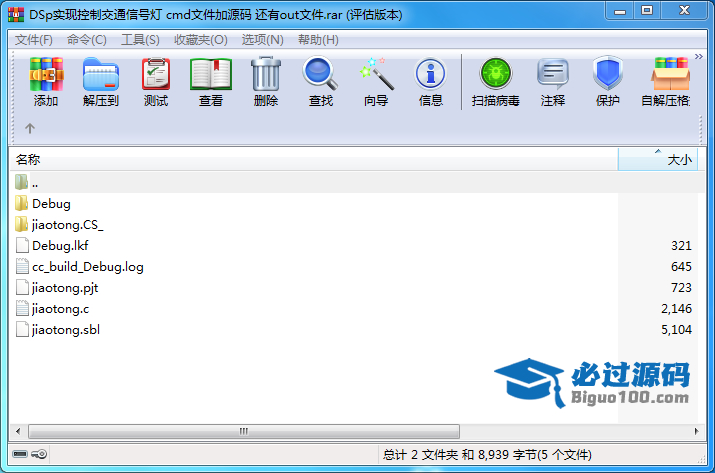Expand the toolbar overflow chevron

[699, 57]
